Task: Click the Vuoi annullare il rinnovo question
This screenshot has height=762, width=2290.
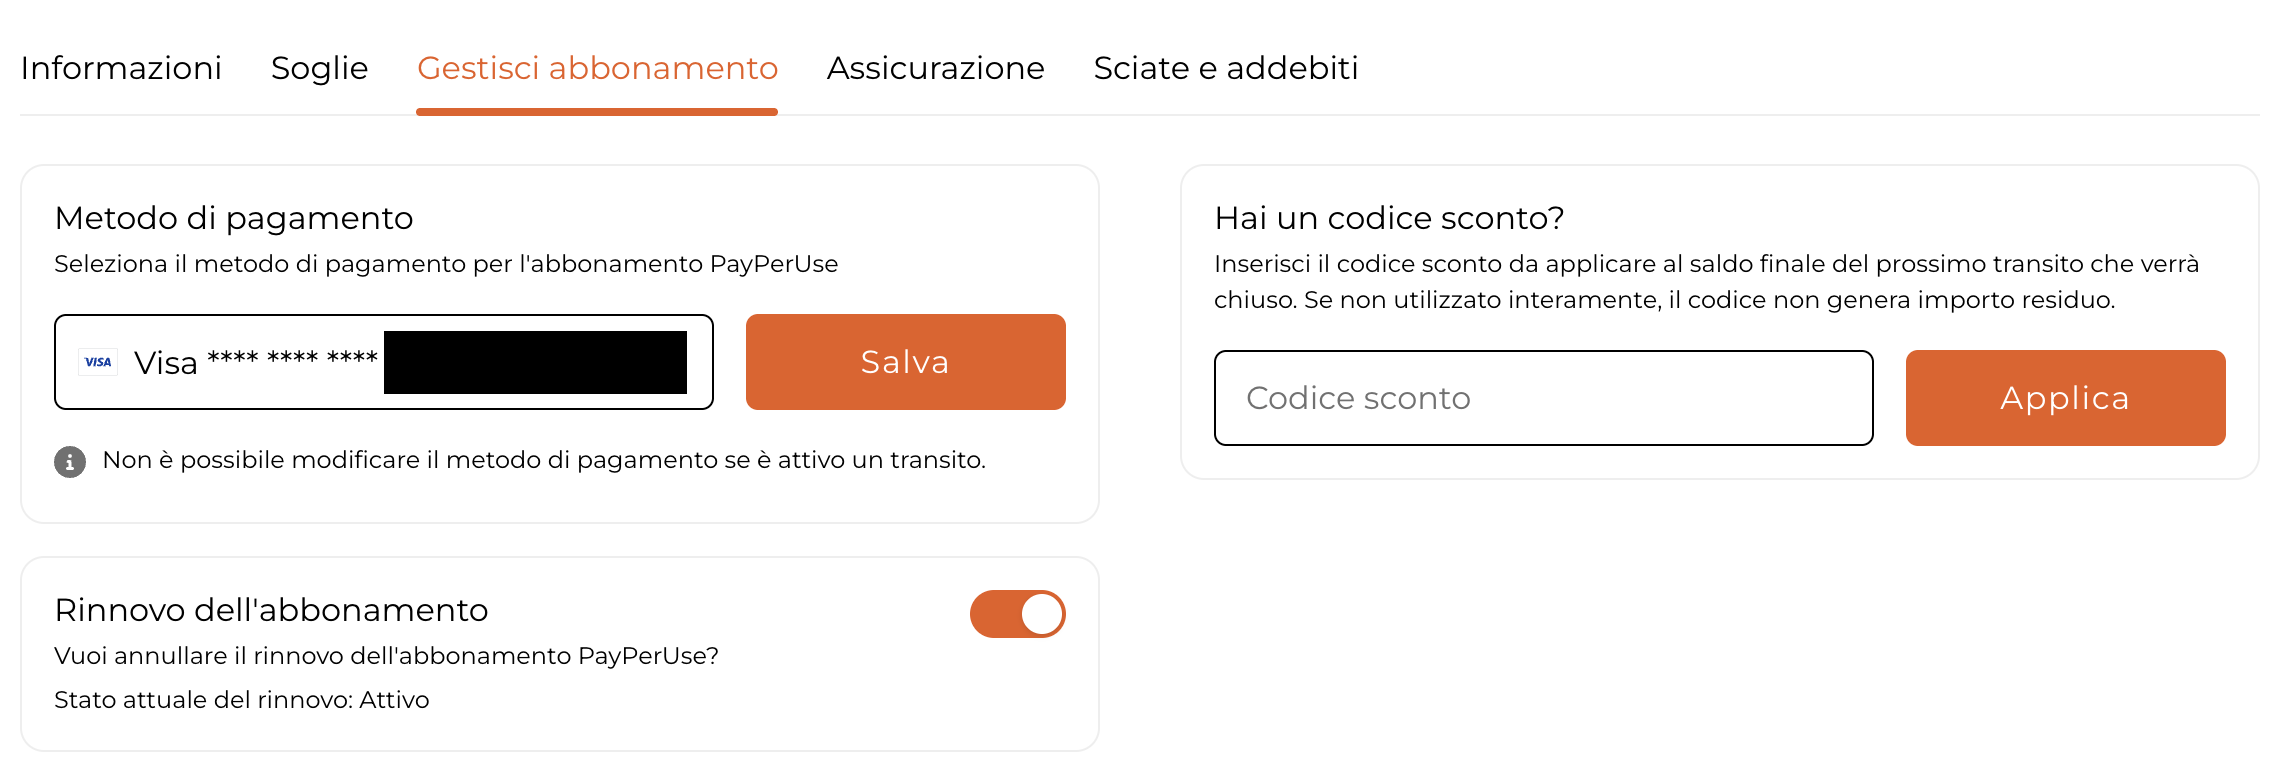Action: click(x=386, y=656)
